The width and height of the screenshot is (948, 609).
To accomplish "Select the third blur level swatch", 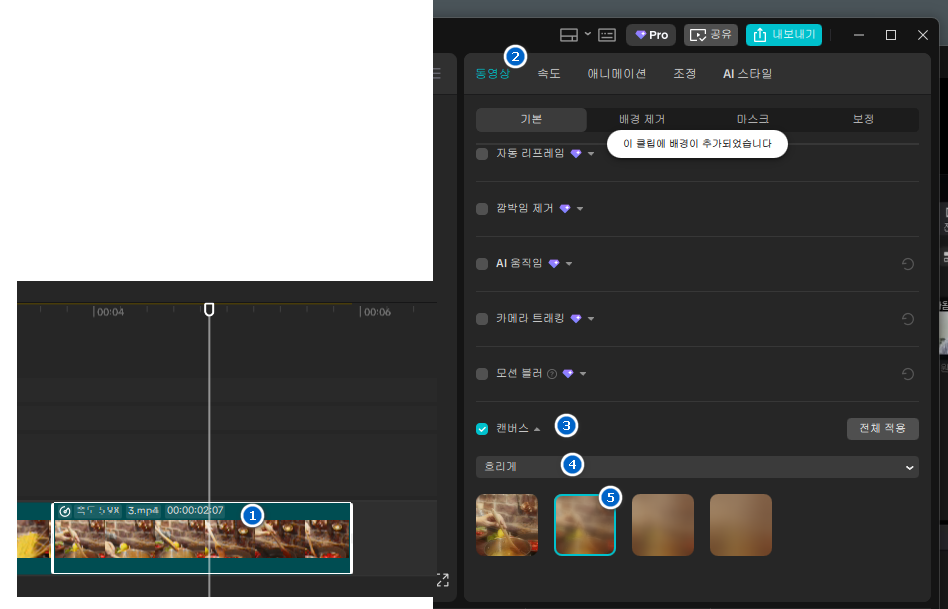I will (662, 524).
